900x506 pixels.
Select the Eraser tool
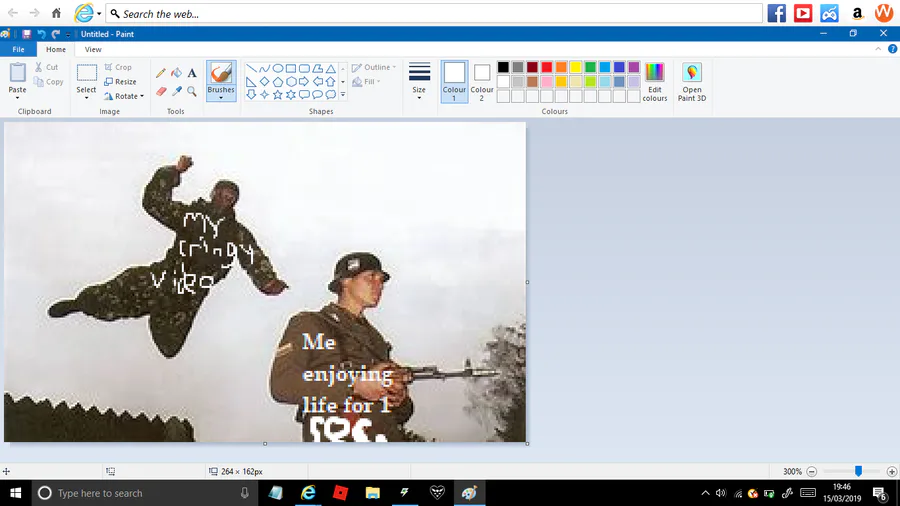[161, 91]
